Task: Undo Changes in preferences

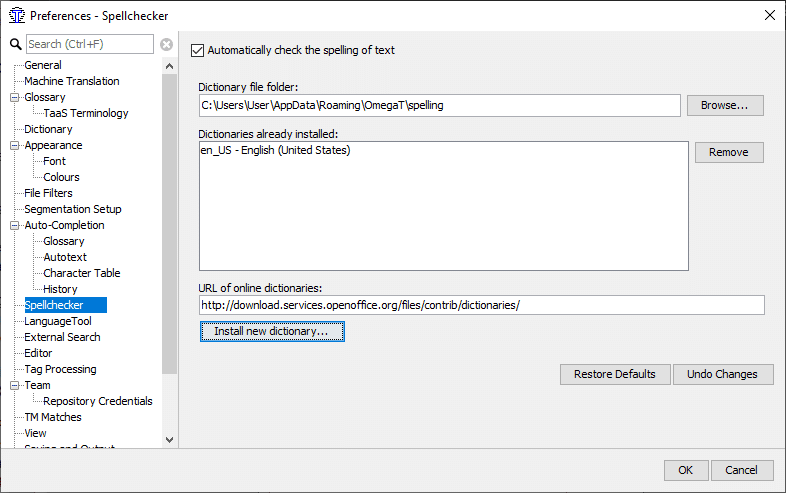Action: (x=722, y=374)
